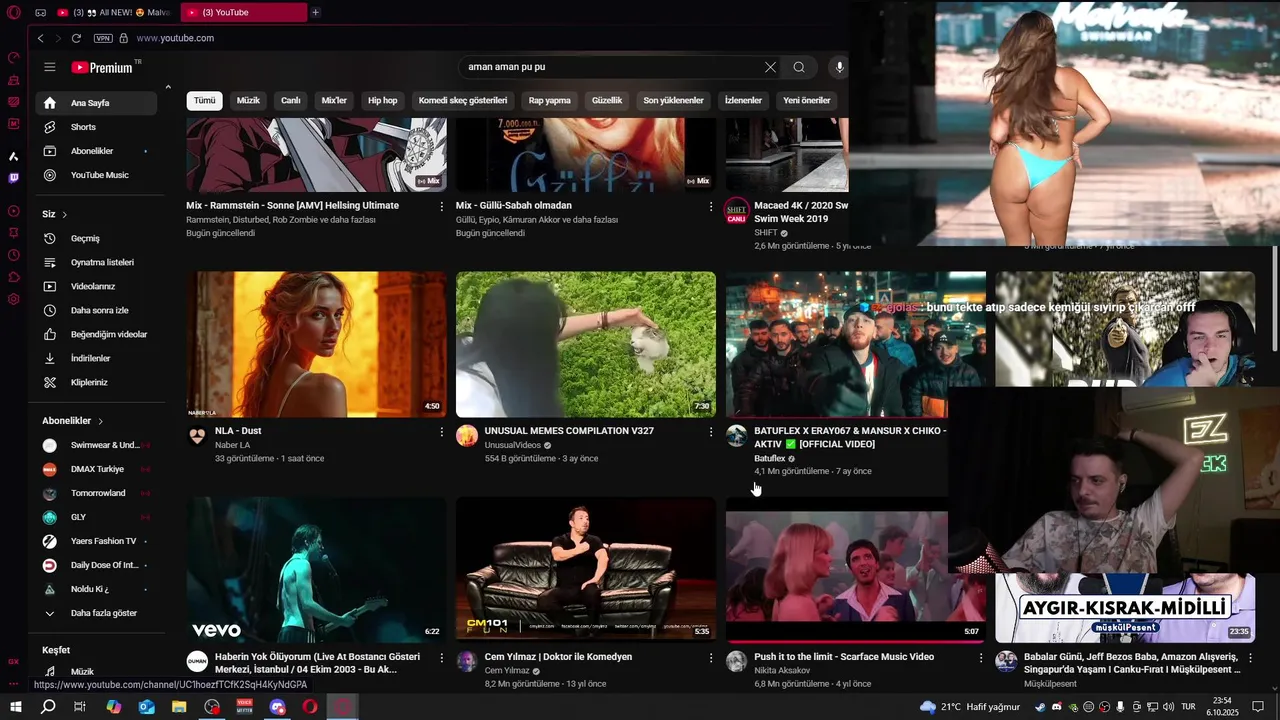The height and width of the screenshot is (720, 1280).
Task: Select the Müzik filter chip
Action: coord(248,100)
